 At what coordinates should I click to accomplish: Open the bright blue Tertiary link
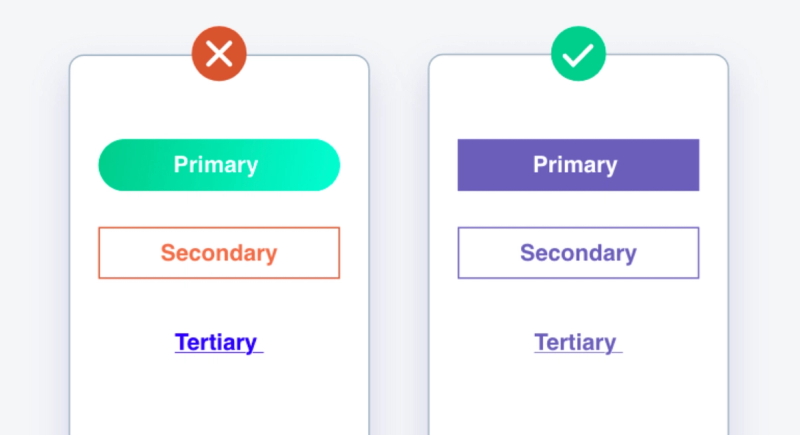(219, 342)
